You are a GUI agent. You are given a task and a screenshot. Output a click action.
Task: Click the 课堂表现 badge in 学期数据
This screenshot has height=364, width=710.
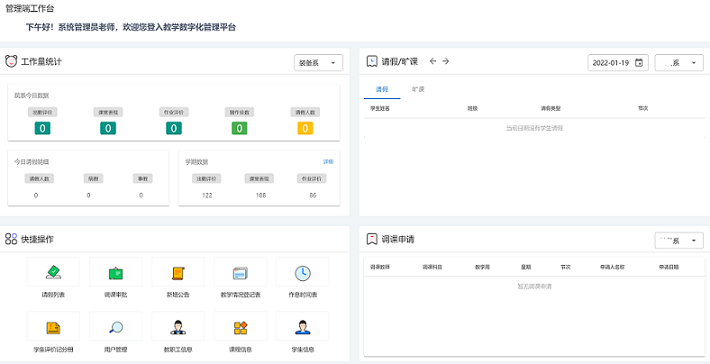point(259,178)
